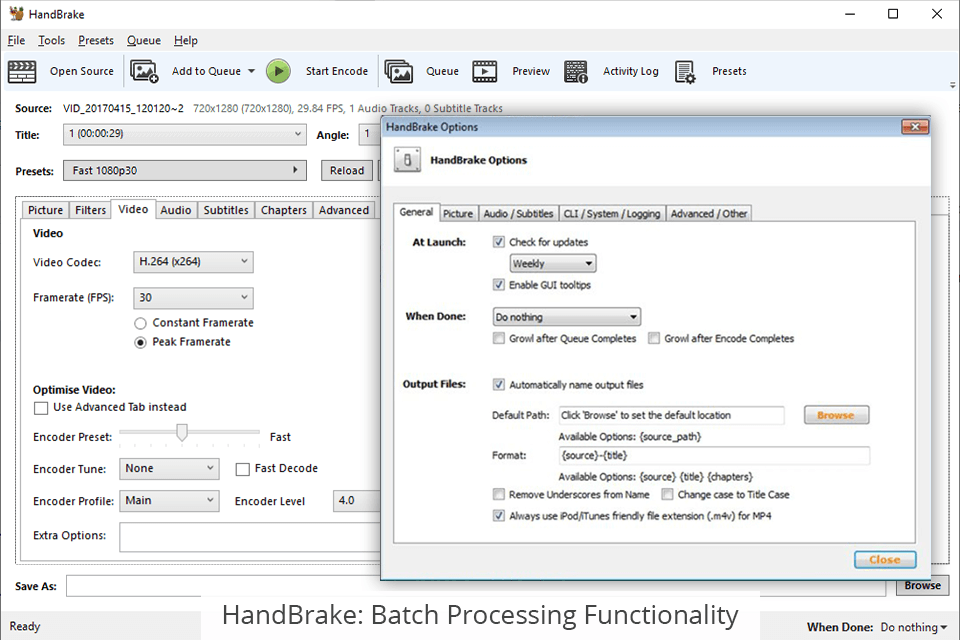Toggle Check for updates checkbox
This screenshot has height=640, width=960.
click(x=499, y=242)
